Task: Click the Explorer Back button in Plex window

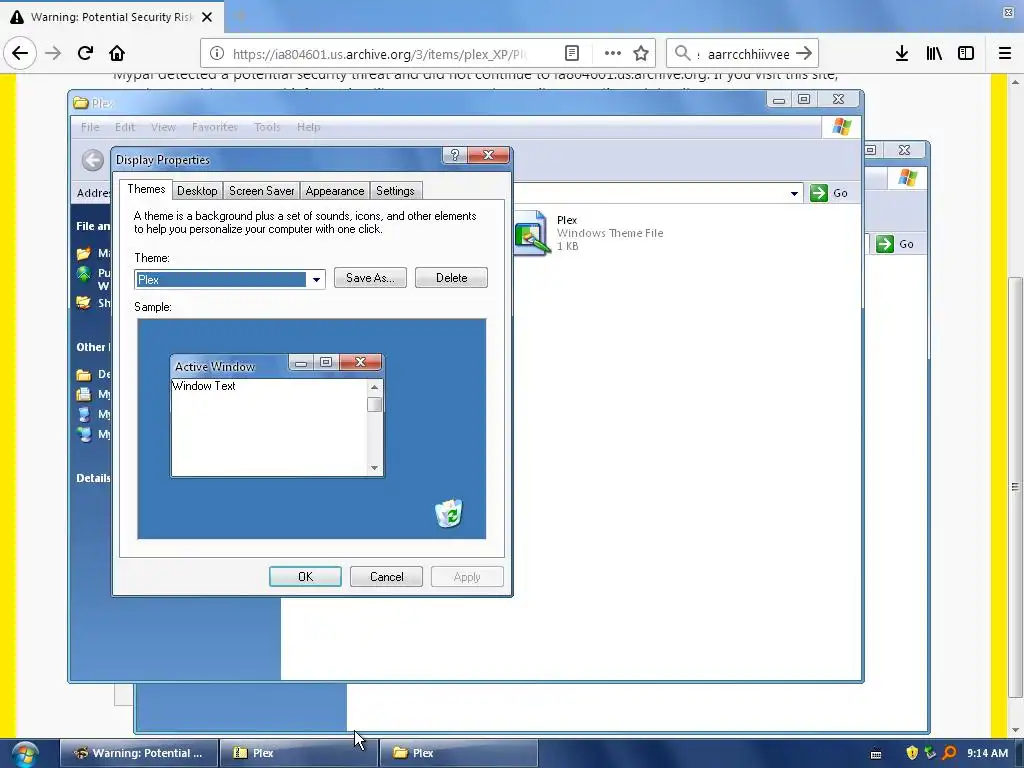Action: click(x=93, y=160)
